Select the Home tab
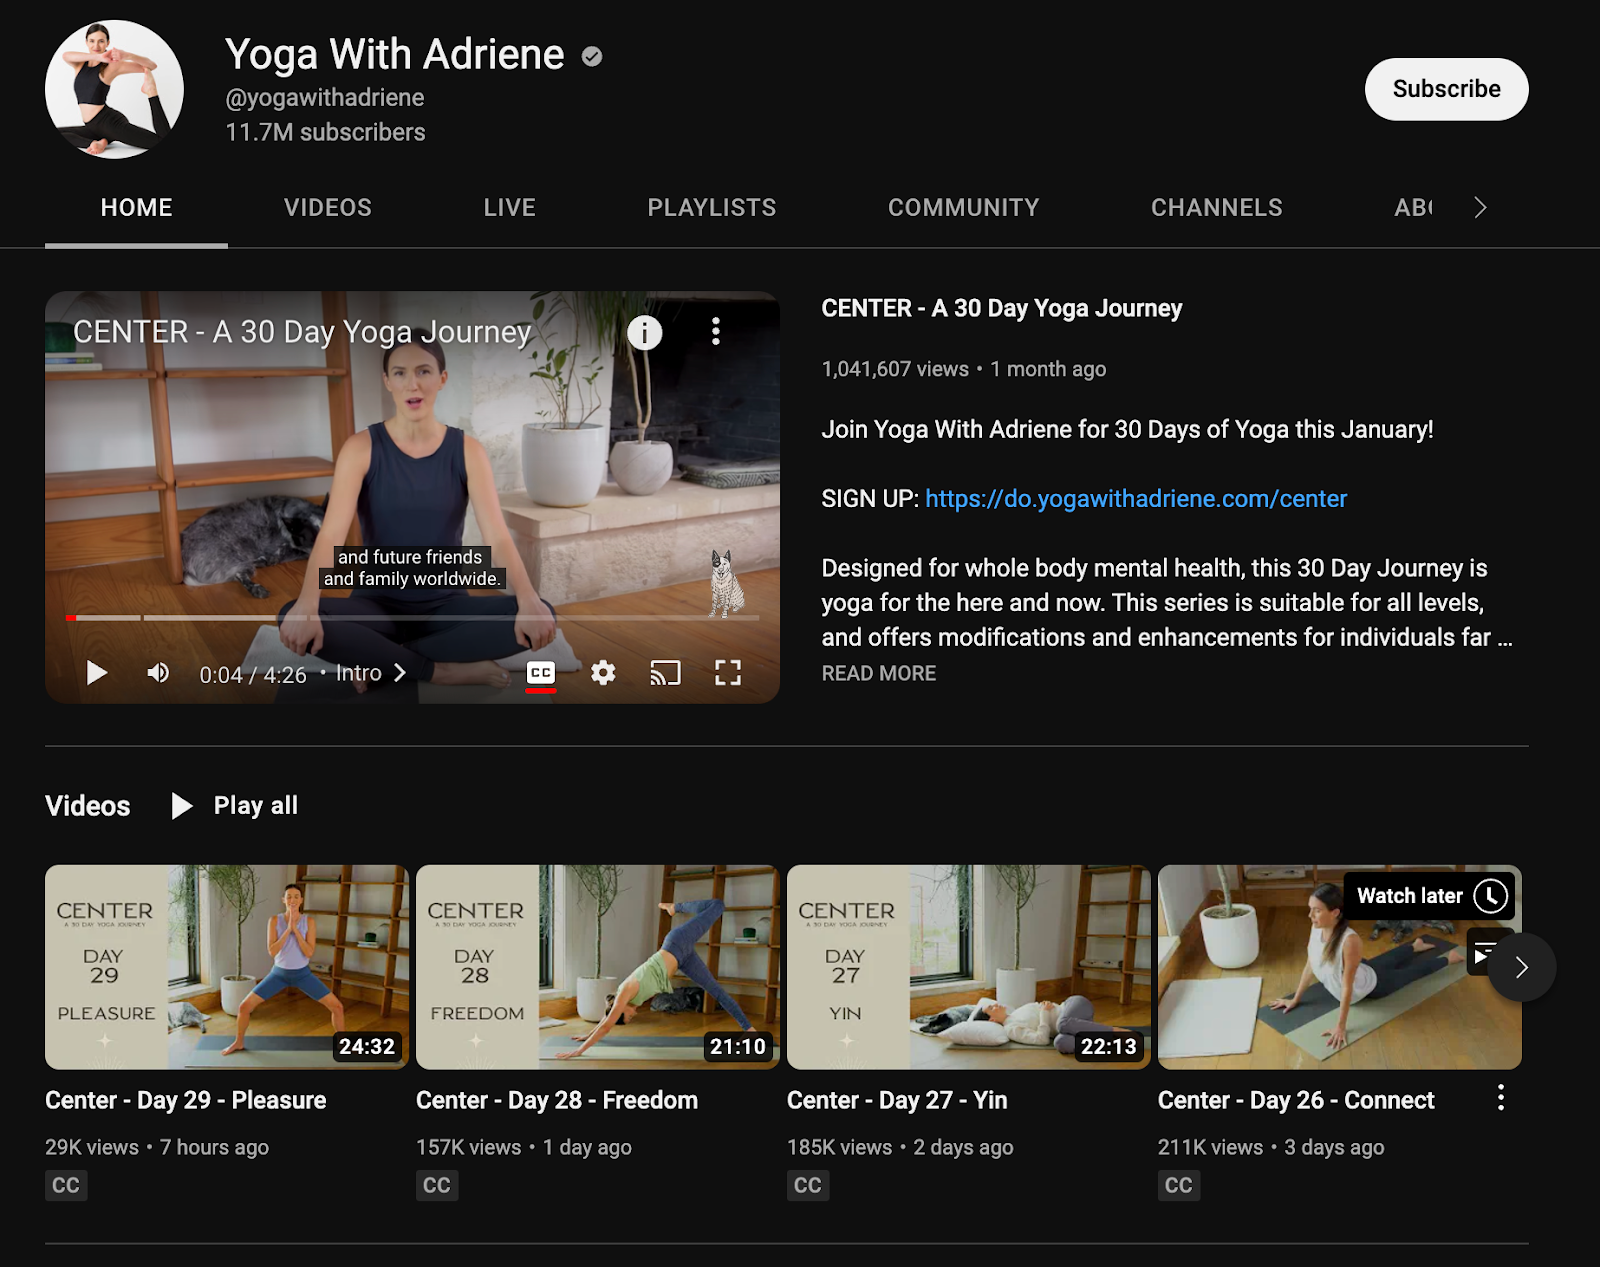This screenshot has height=1267, width=1600. 137,207
